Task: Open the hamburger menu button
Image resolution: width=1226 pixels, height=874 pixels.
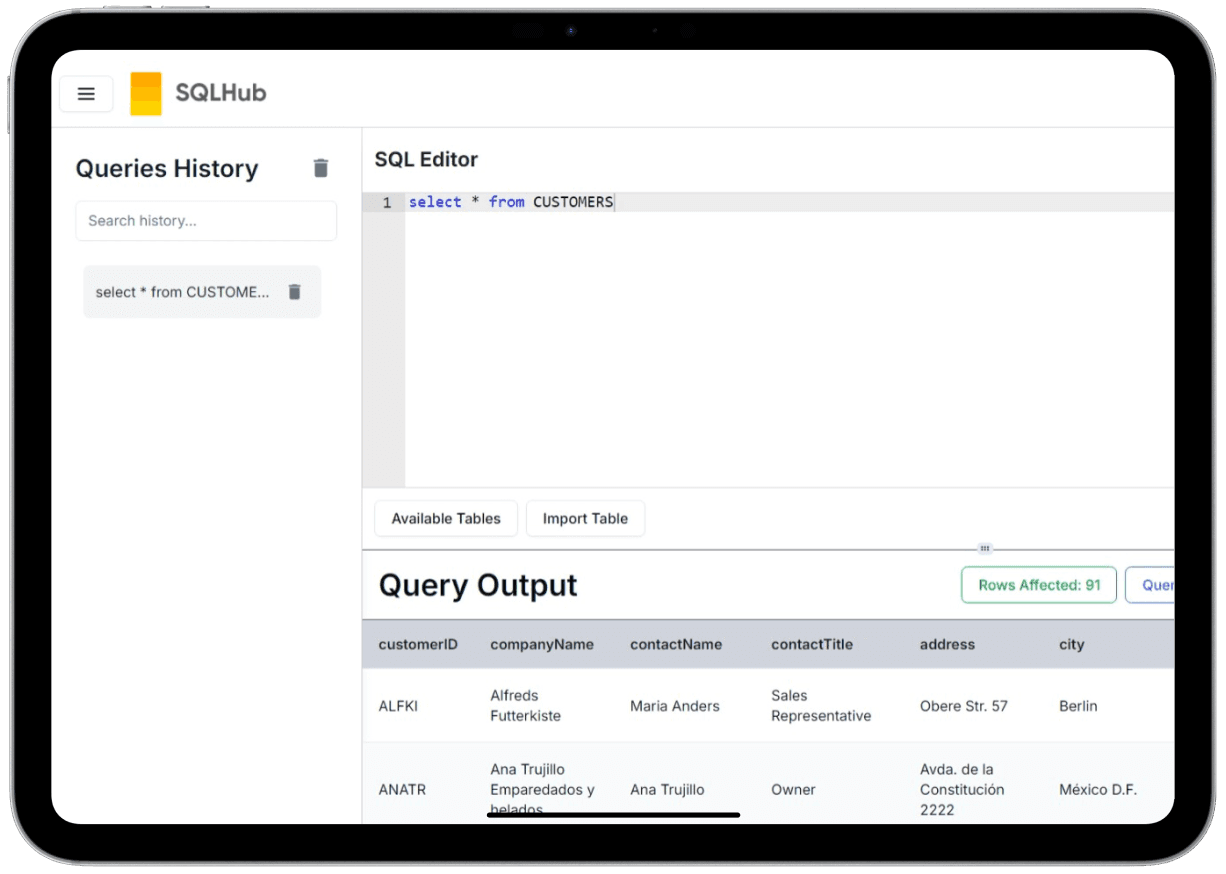Action: (x=86, y=94)
